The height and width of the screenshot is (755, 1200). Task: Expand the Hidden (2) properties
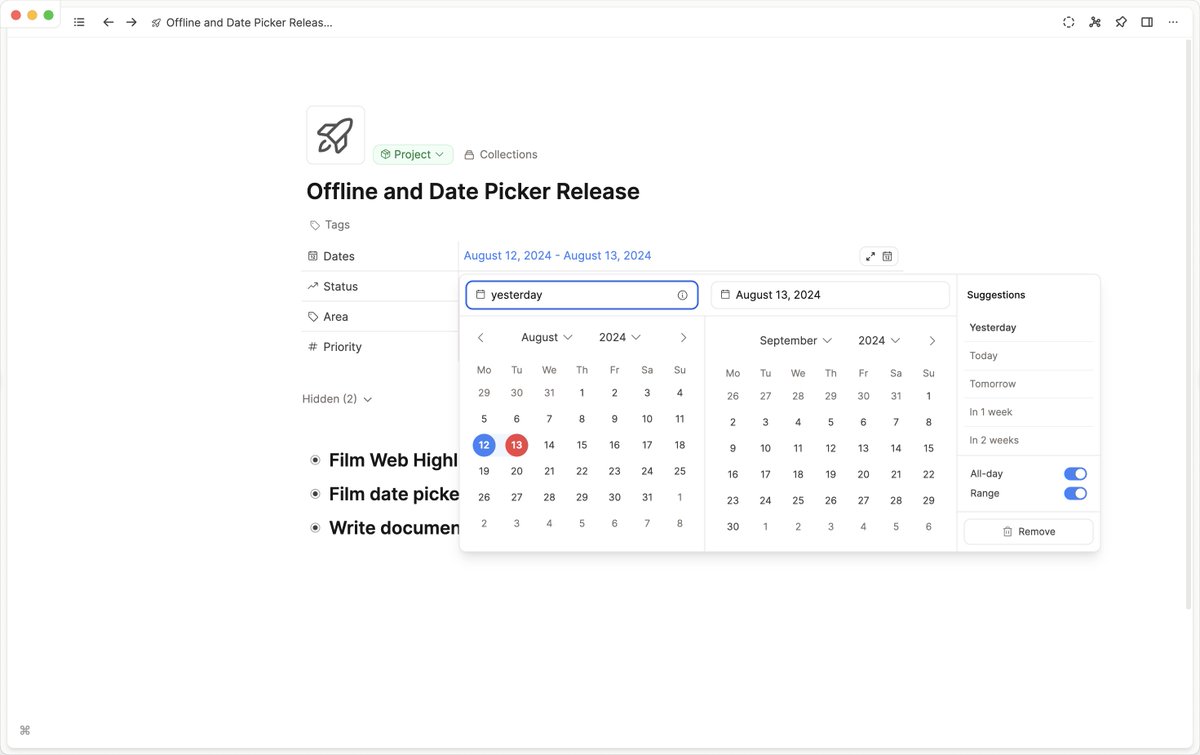pos(337,399)
